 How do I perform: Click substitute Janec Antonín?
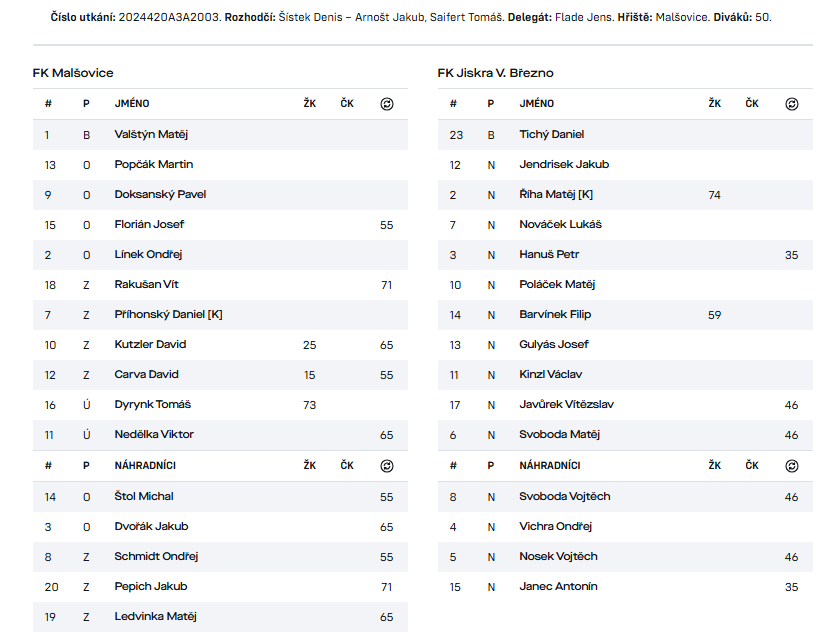pyautogui.click(x=558, y=586)
